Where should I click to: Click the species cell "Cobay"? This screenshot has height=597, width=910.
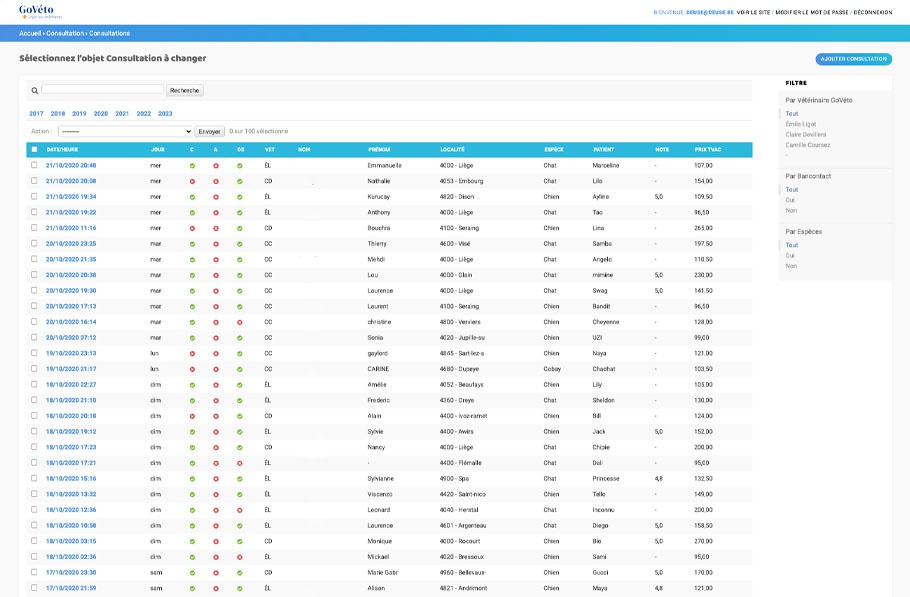(x=552, y=369)
